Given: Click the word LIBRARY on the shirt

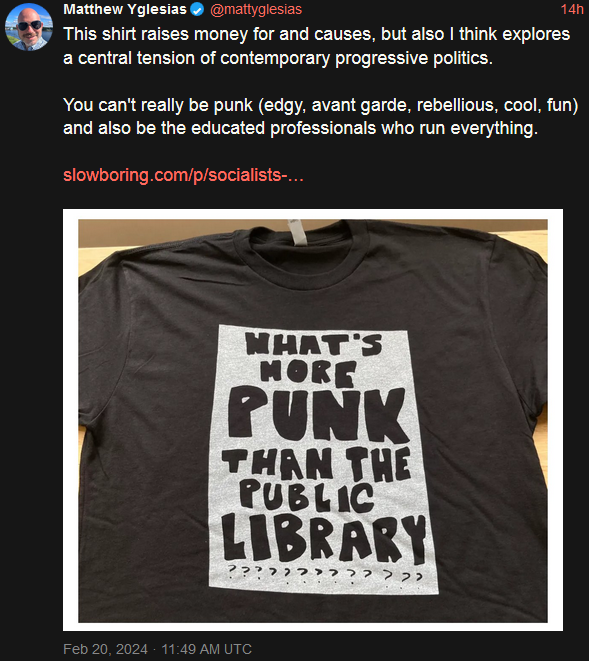Looking at the screenshot, I should point(324,539).
